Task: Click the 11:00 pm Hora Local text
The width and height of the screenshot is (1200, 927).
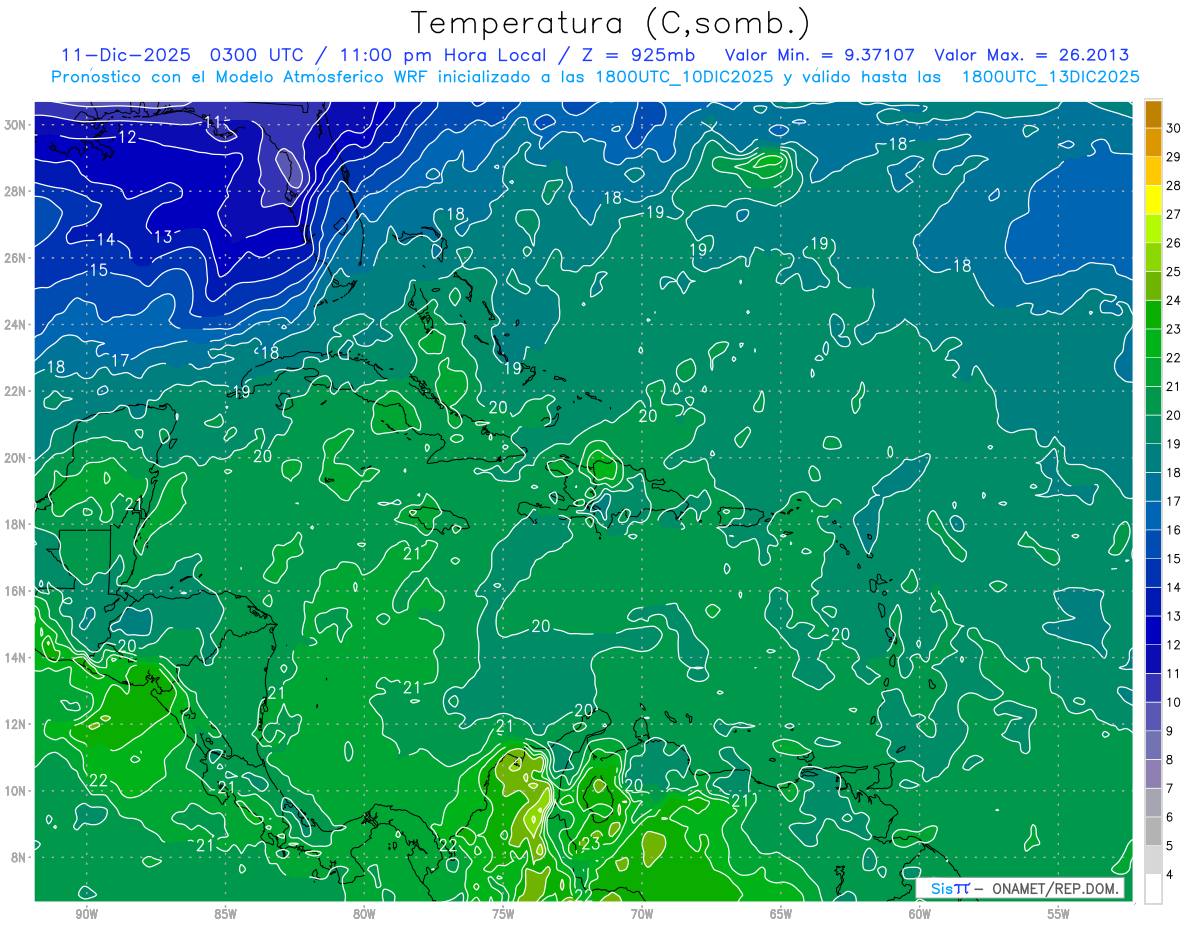Action: click(441, 55)
